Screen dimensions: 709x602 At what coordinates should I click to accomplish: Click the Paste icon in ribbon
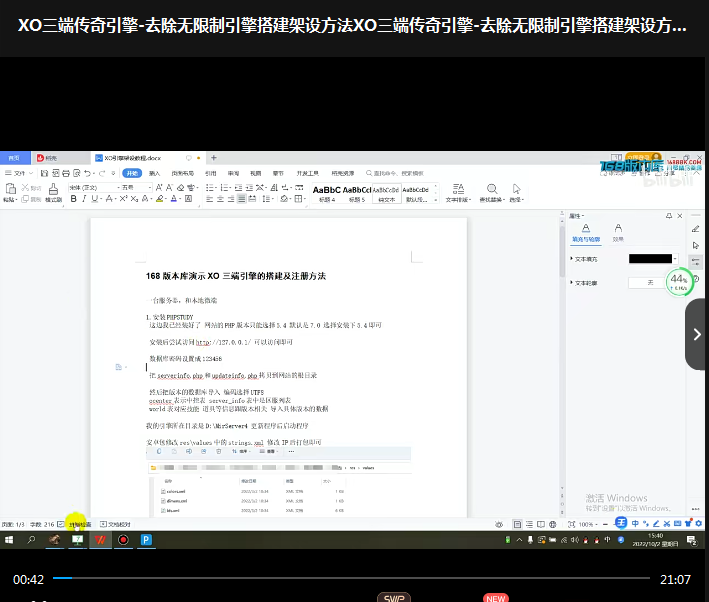click(10, 189)
